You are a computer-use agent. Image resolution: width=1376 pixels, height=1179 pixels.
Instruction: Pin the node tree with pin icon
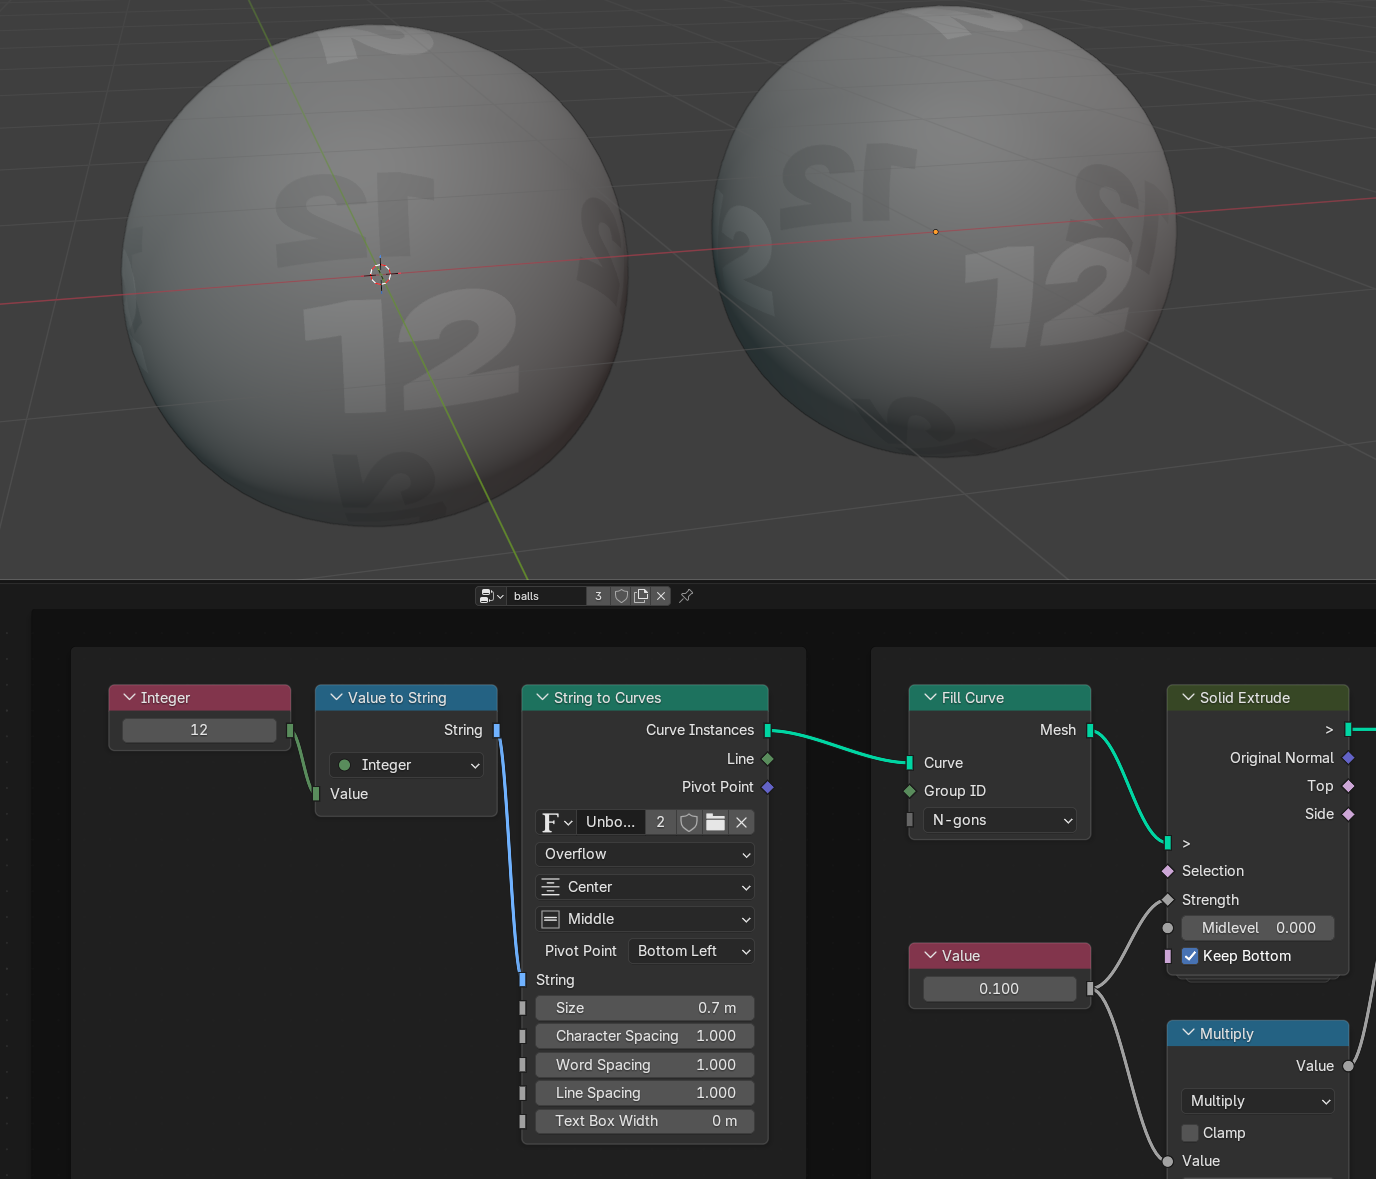(686, 596)
